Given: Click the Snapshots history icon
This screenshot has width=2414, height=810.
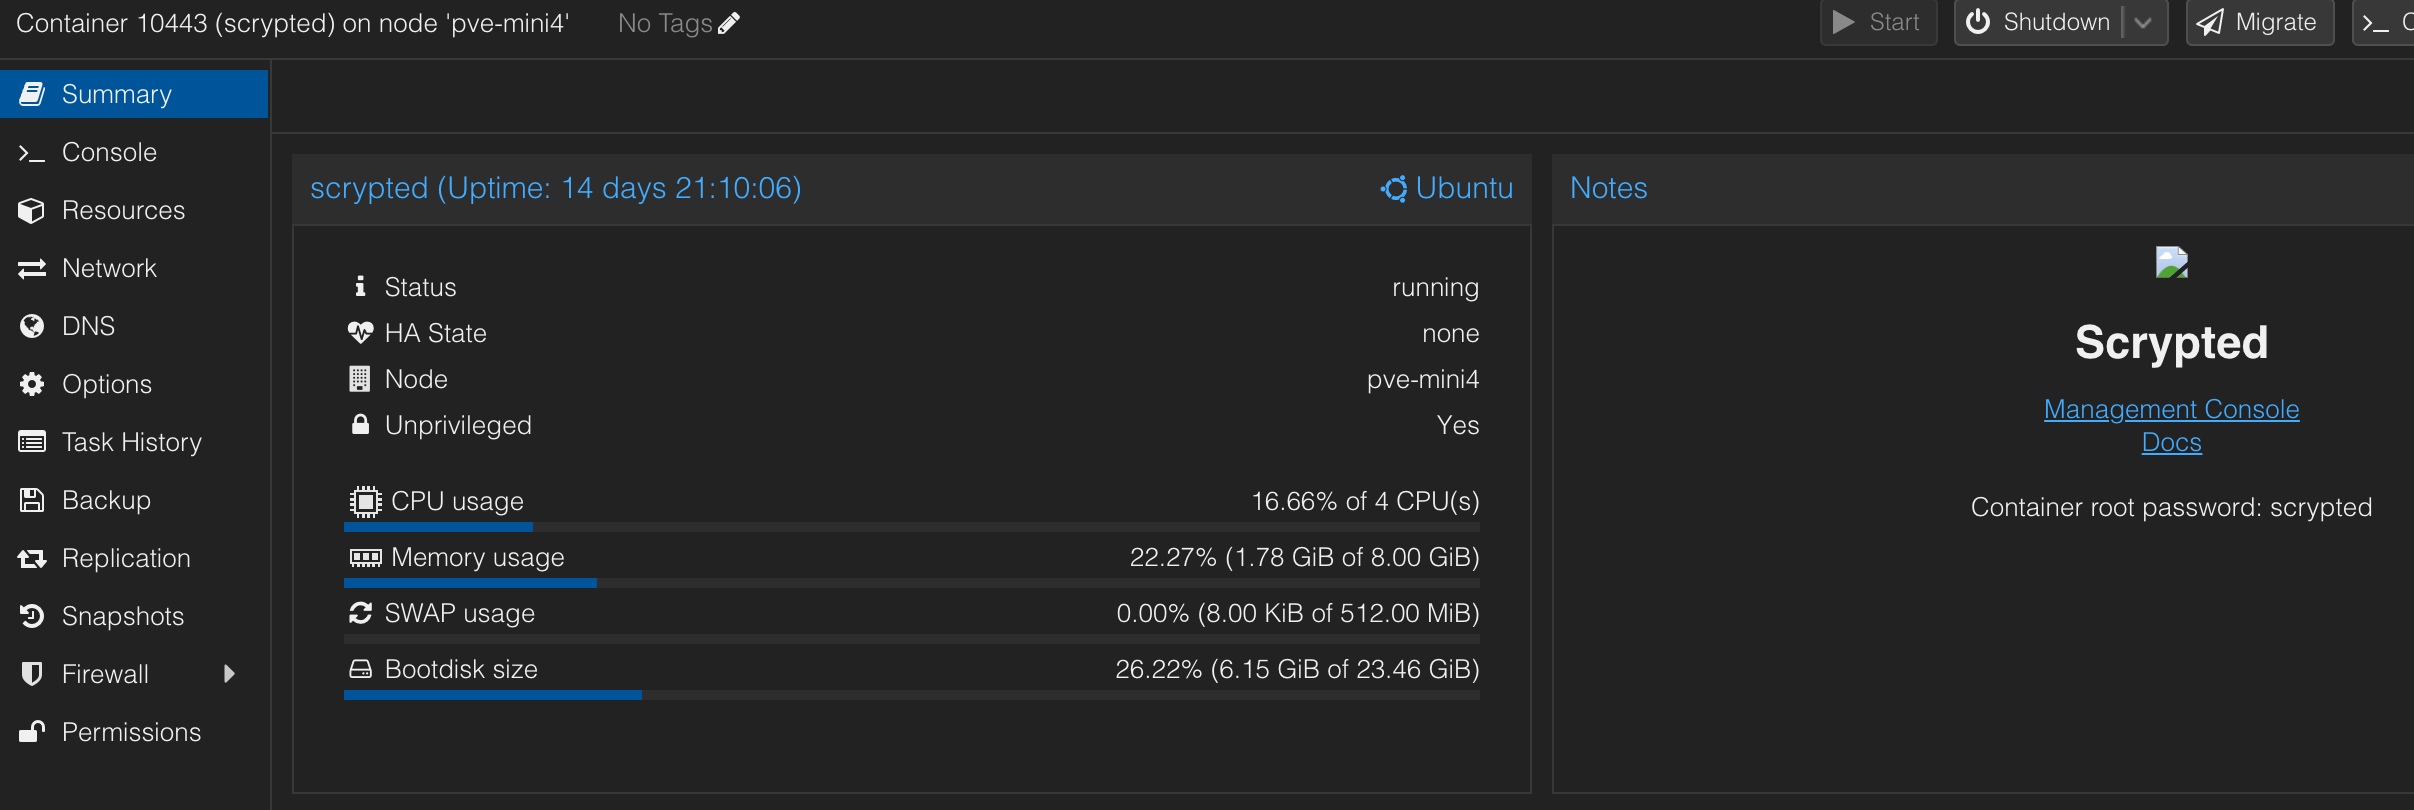Looking at the screenshot, I should pyautogui.click(x=32, y=616).
